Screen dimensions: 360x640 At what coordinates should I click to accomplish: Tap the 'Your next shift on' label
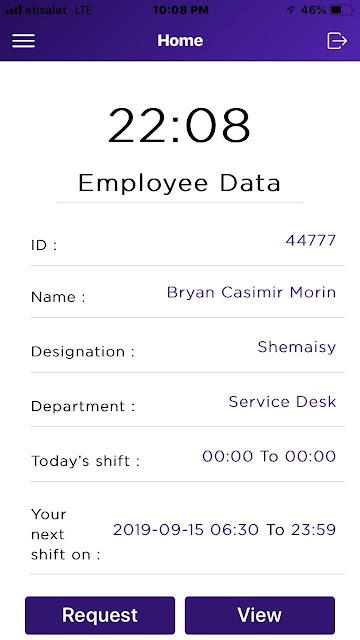coord(65,534)
